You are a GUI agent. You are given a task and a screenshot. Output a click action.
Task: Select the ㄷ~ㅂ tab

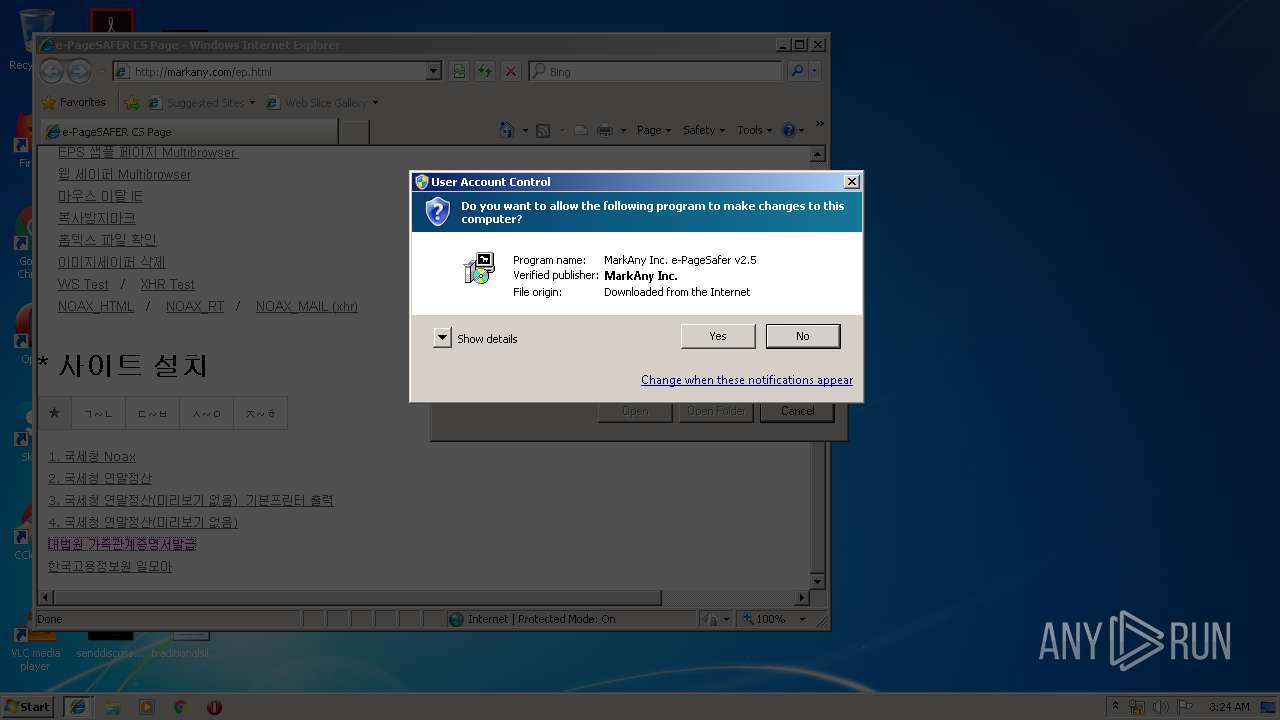(x=152, y=413)
